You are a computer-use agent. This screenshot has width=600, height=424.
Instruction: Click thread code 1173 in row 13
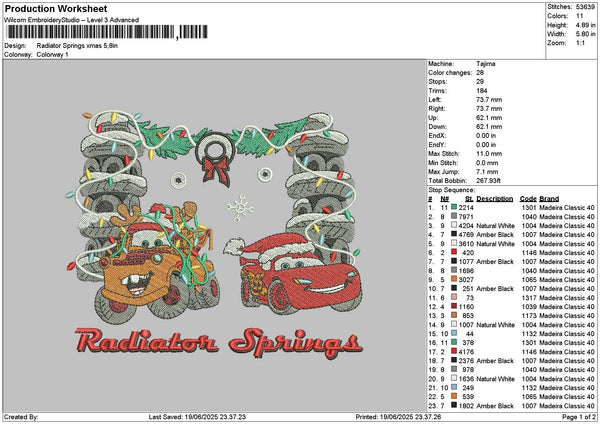click(529, 316)
